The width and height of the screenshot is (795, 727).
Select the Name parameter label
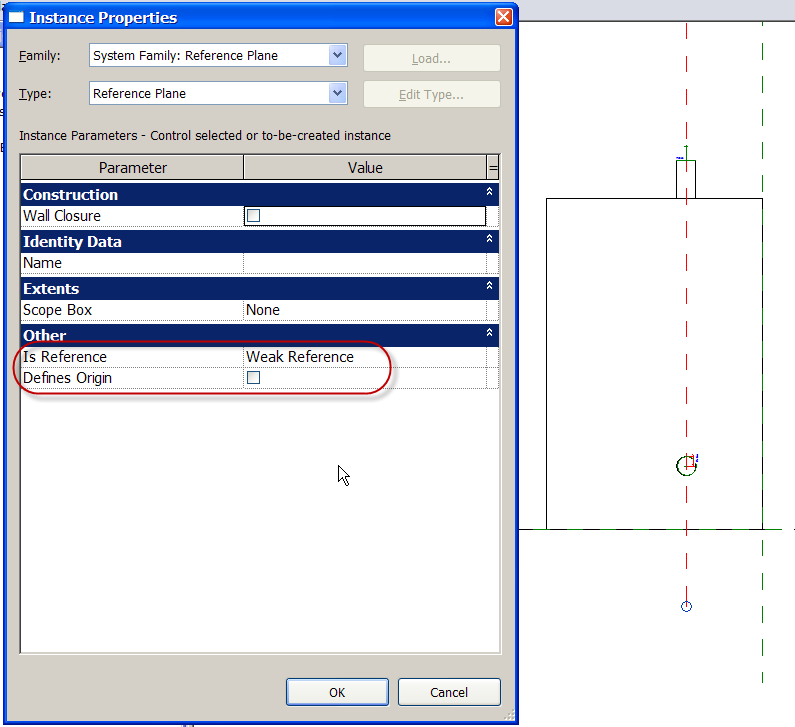(x=43, y=263)
